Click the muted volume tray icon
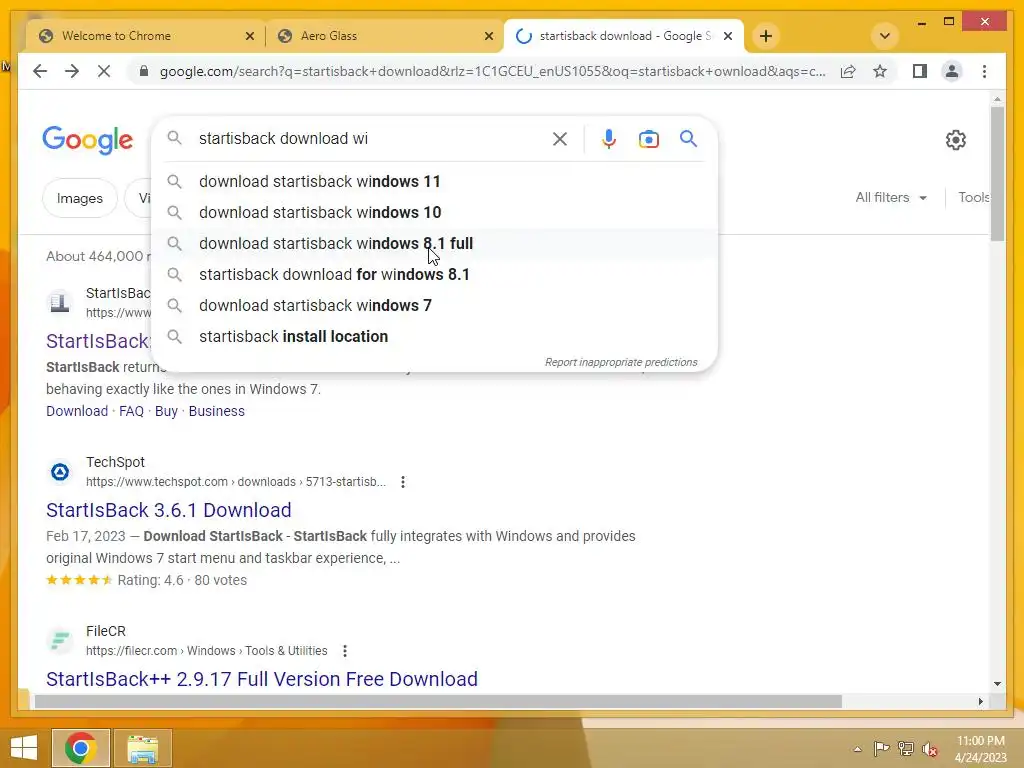 930,748
